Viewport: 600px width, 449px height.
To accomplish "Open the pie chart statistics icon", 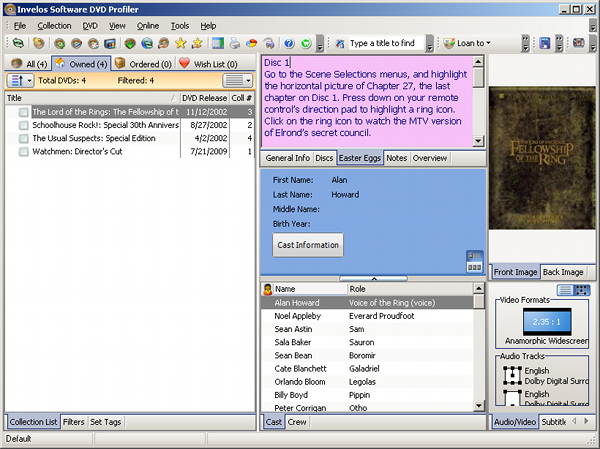I will (x=251, y=43).
